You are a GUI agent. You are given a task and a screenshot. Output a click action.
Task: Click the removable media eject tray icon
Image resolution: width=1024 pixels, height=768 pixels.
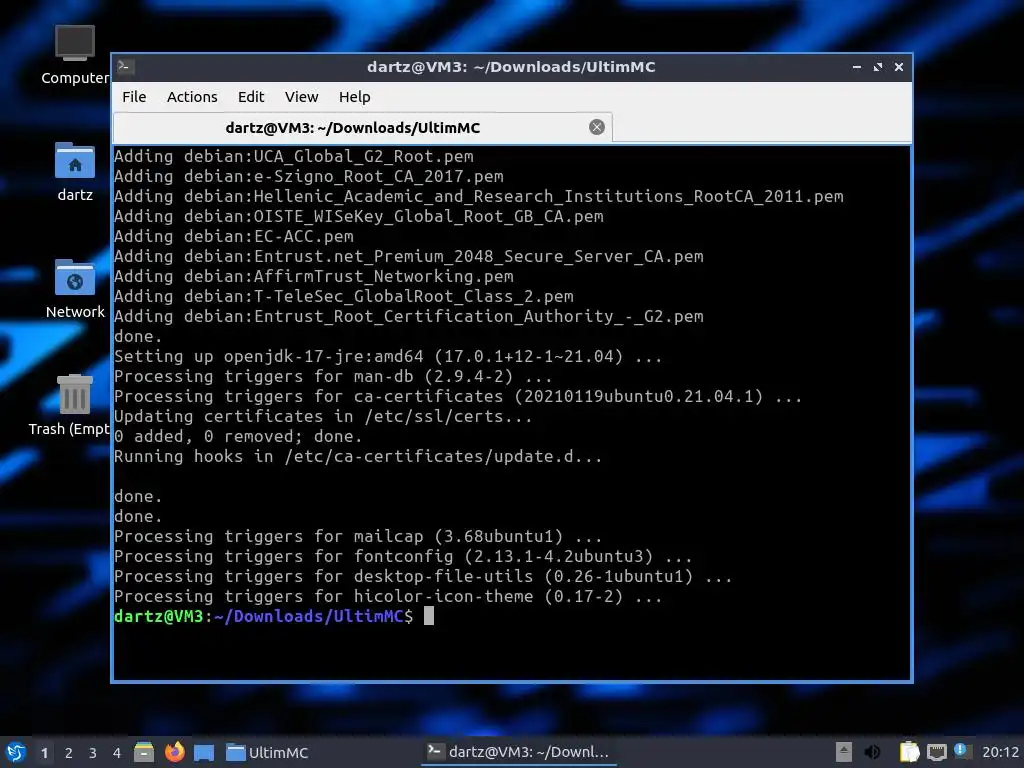pos(844,752)
